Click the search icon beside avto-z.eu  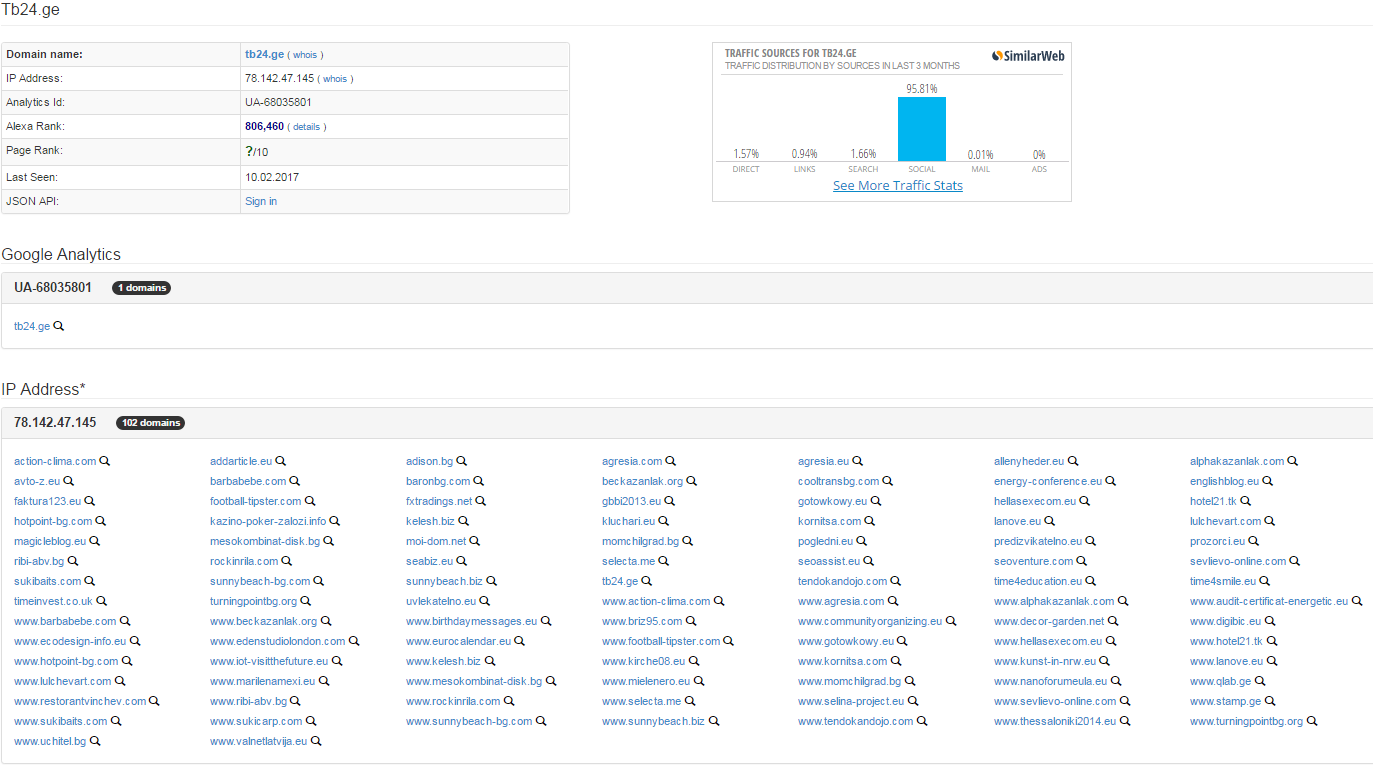pos(69,481)
